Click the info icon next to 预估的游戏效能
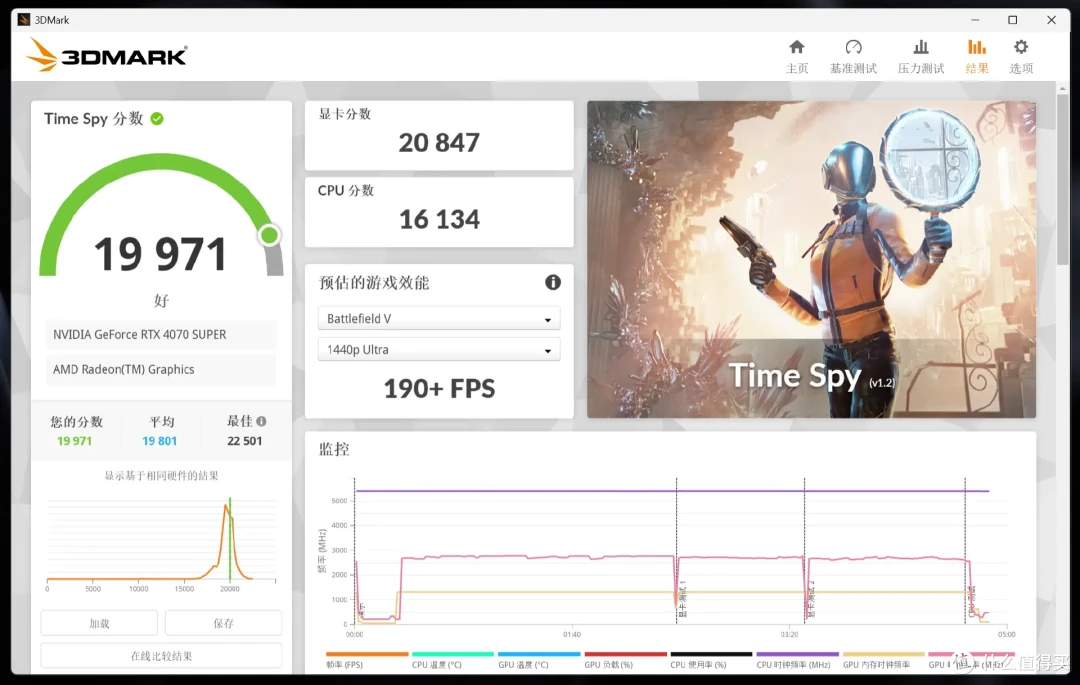The width and height of the screenshot is (1080, 685). pos(552,282)
